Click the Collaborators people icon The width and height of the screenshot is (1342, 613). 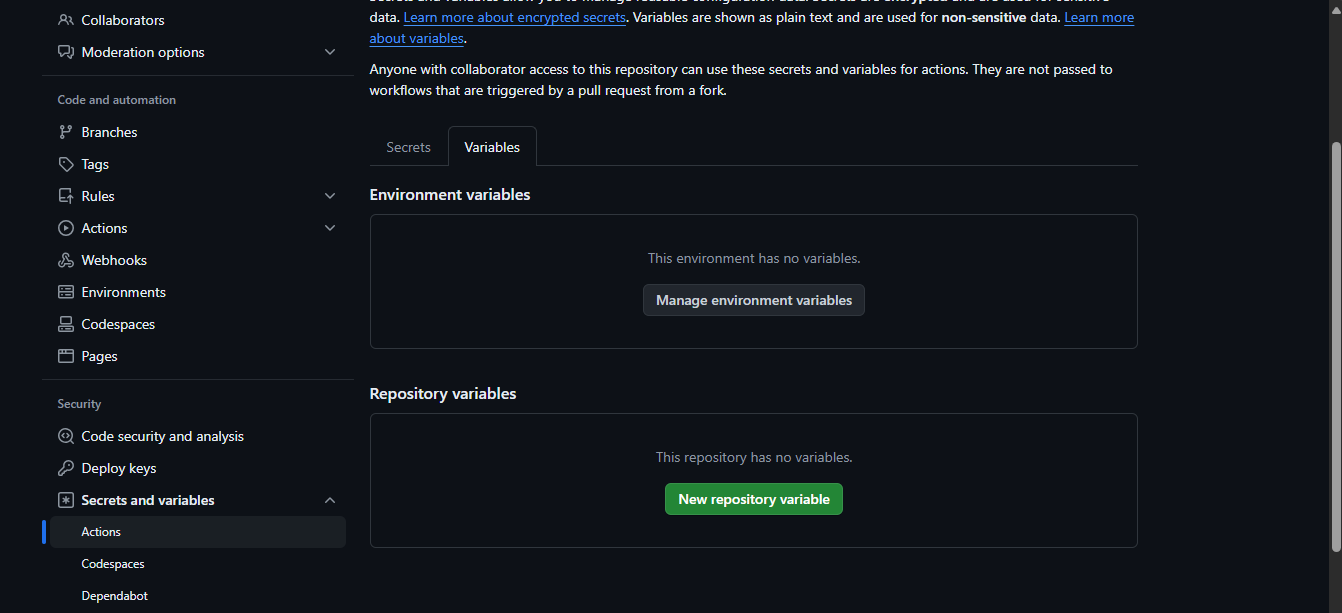pyautogui.click(x=66, y=20)
